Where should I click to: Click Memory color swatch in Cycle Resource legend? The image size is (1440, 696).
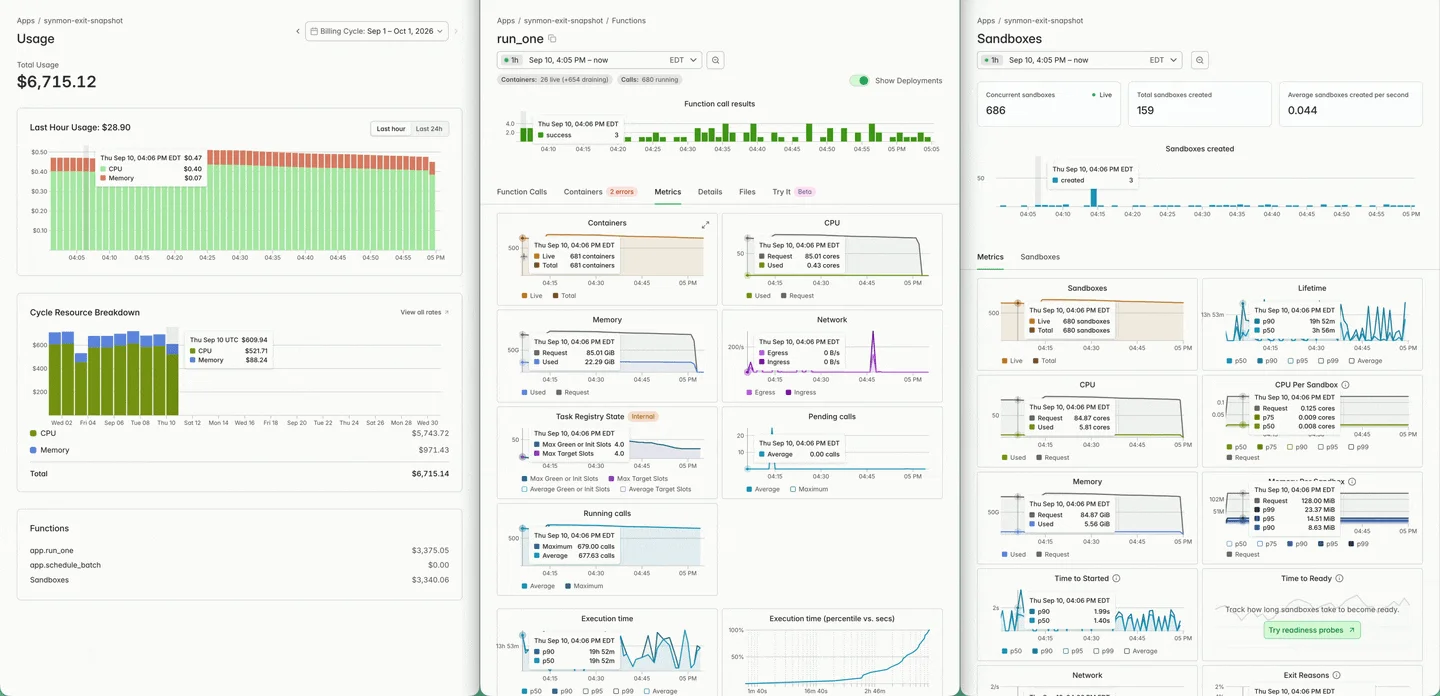point(33,450)
